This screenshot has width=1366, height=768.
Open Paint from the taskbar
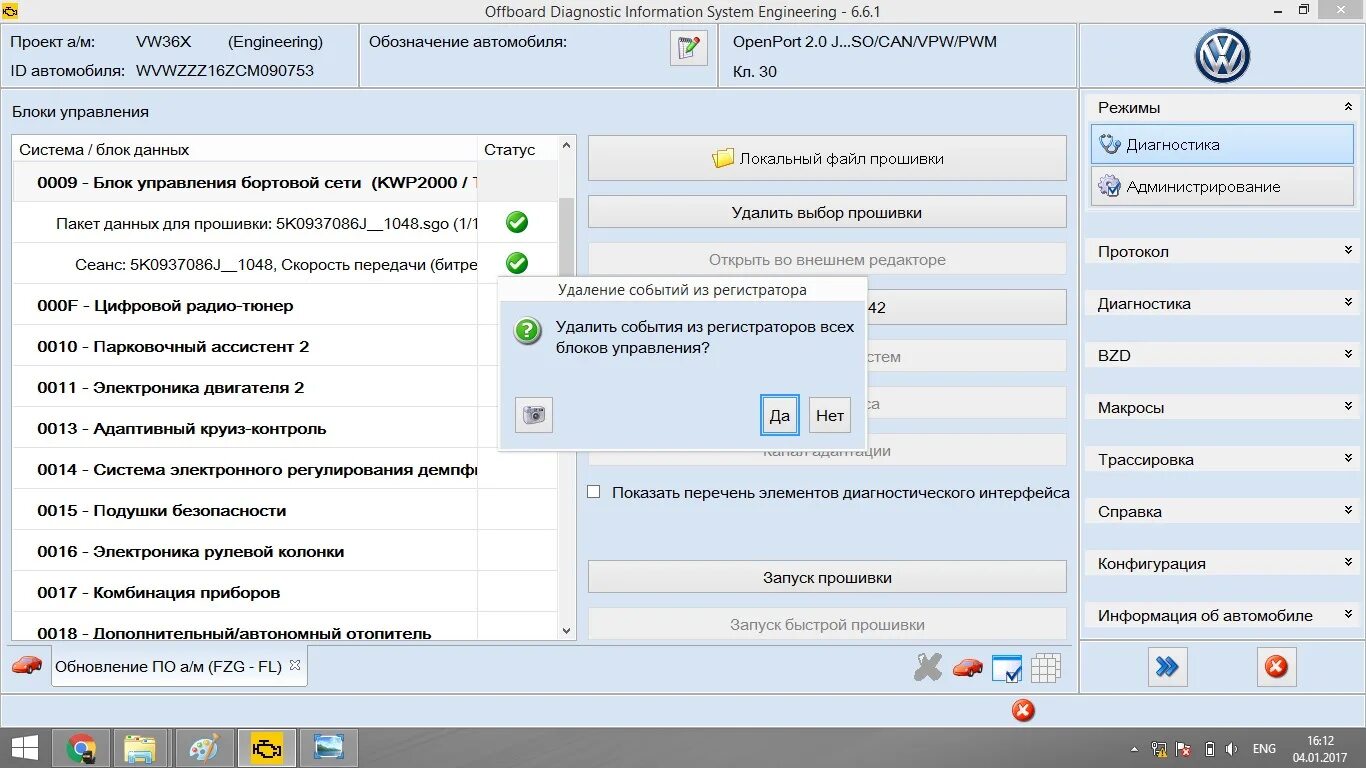point(204,748)
